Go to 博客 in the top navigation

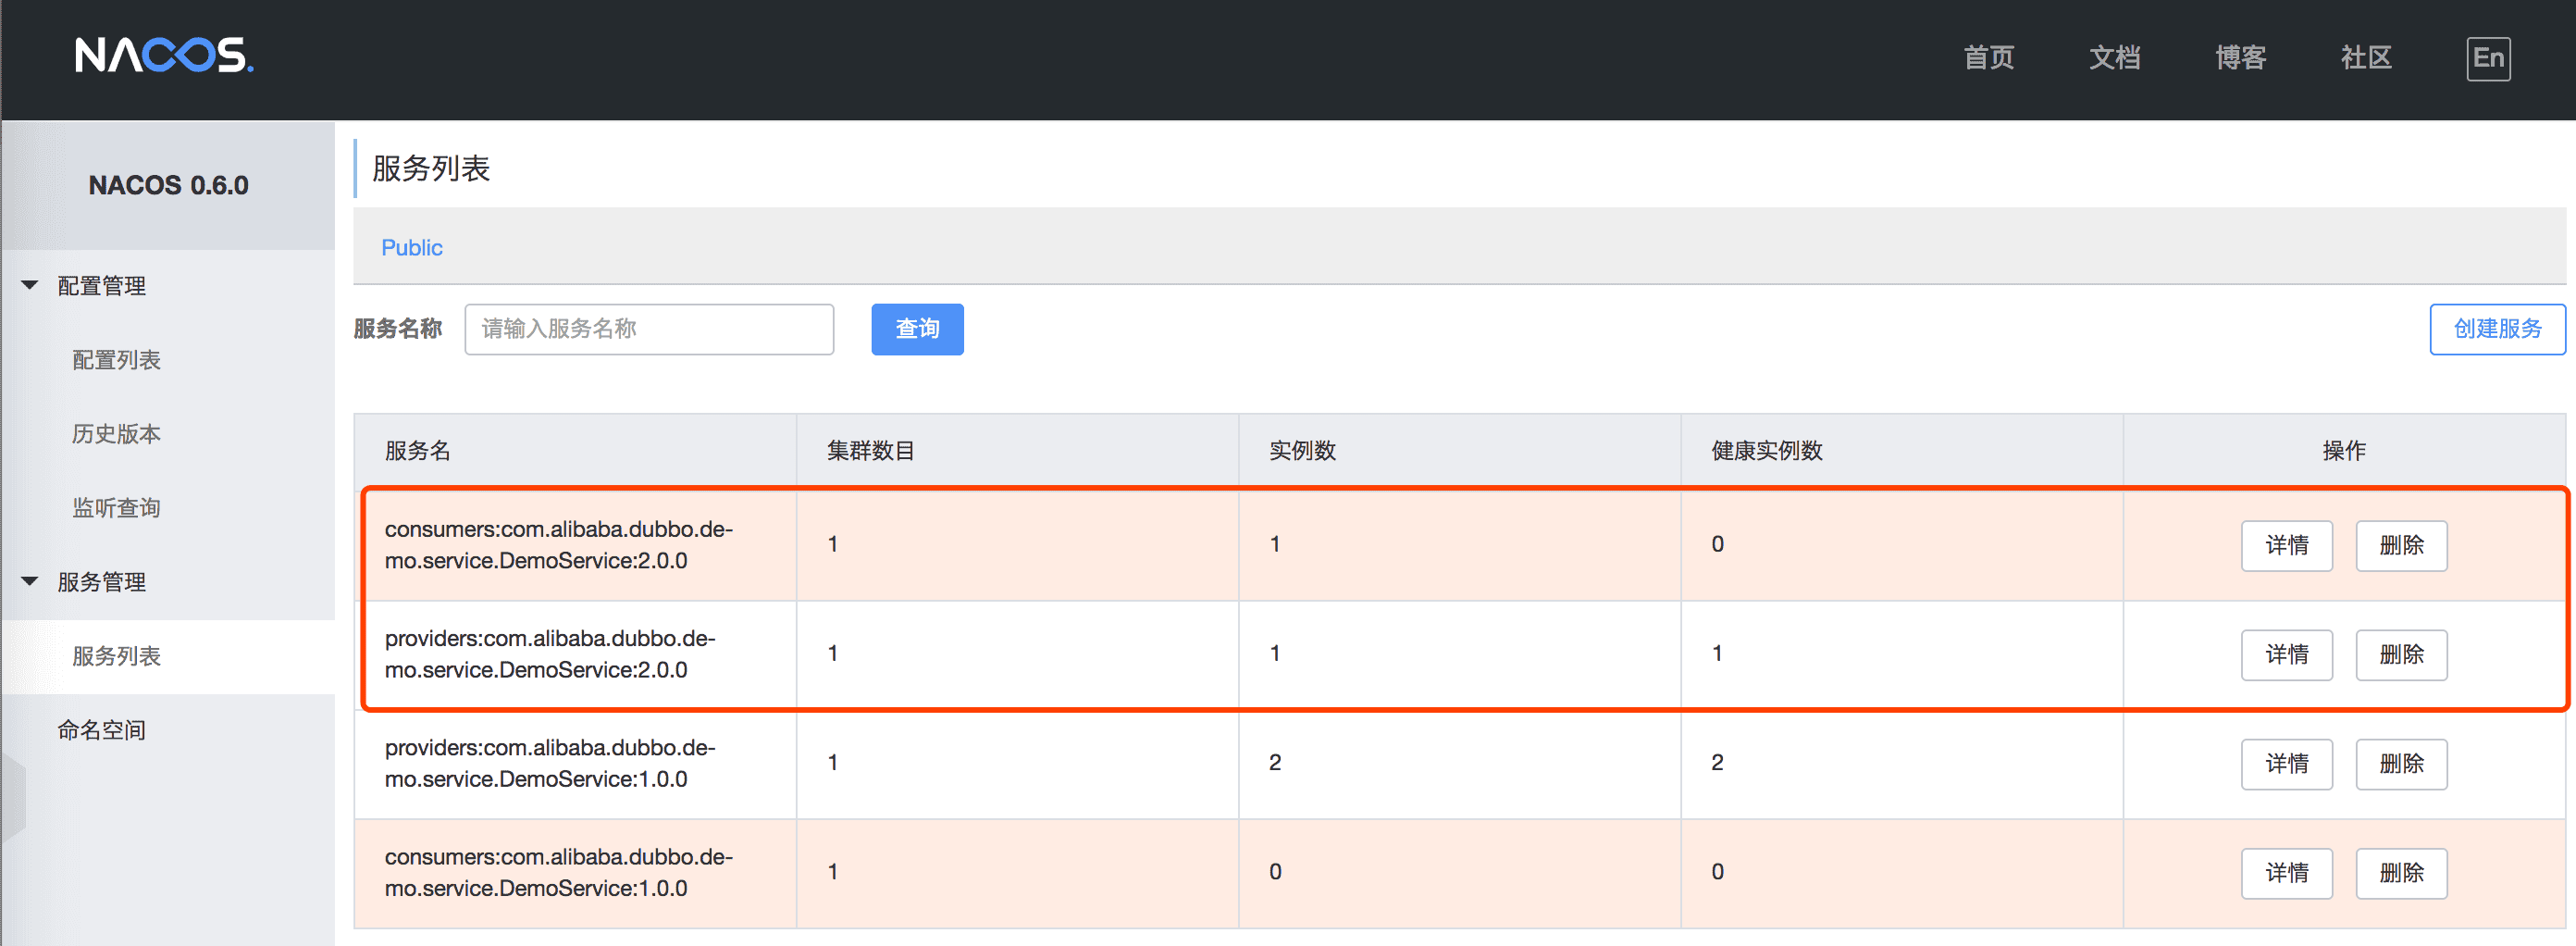[x=2240, y=58]
